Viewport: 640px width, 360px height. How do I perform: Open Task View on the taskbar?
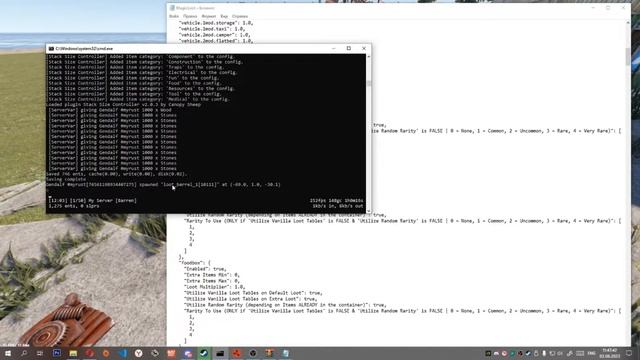40,353
